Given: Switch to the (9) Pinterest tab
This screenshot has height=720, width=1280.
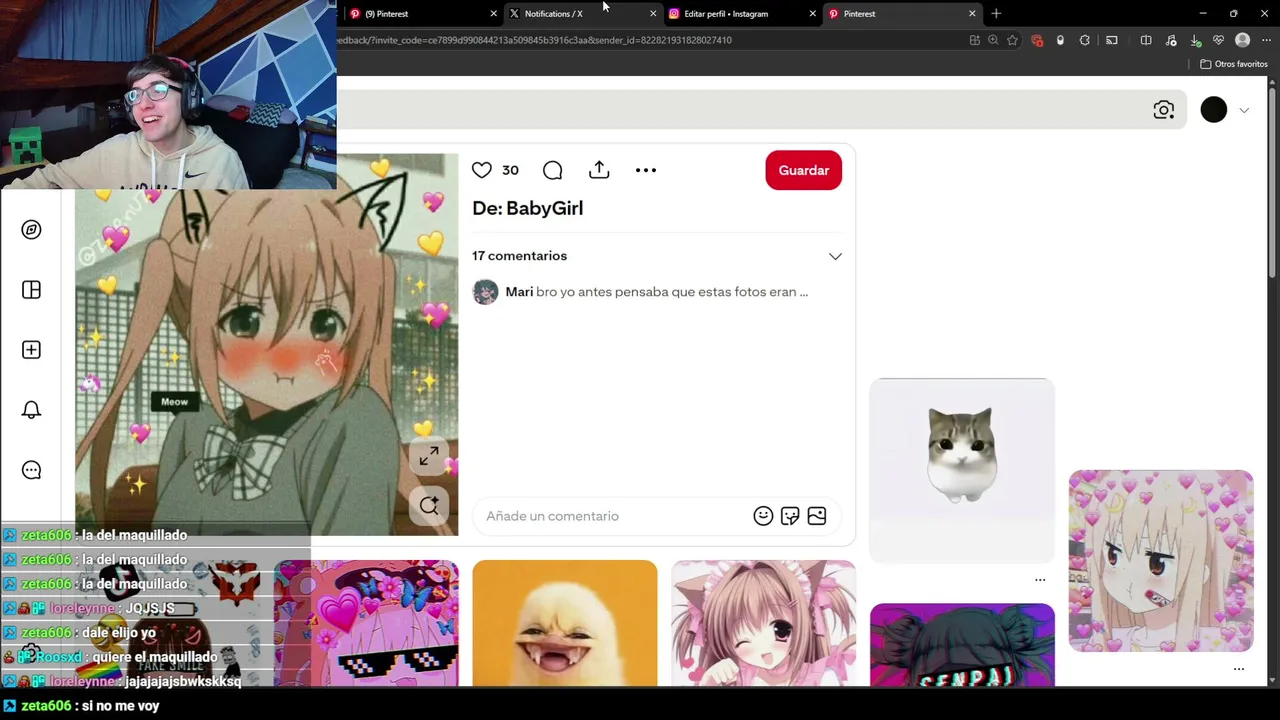Looking at the screenshot, I should [x=420, y=14].
